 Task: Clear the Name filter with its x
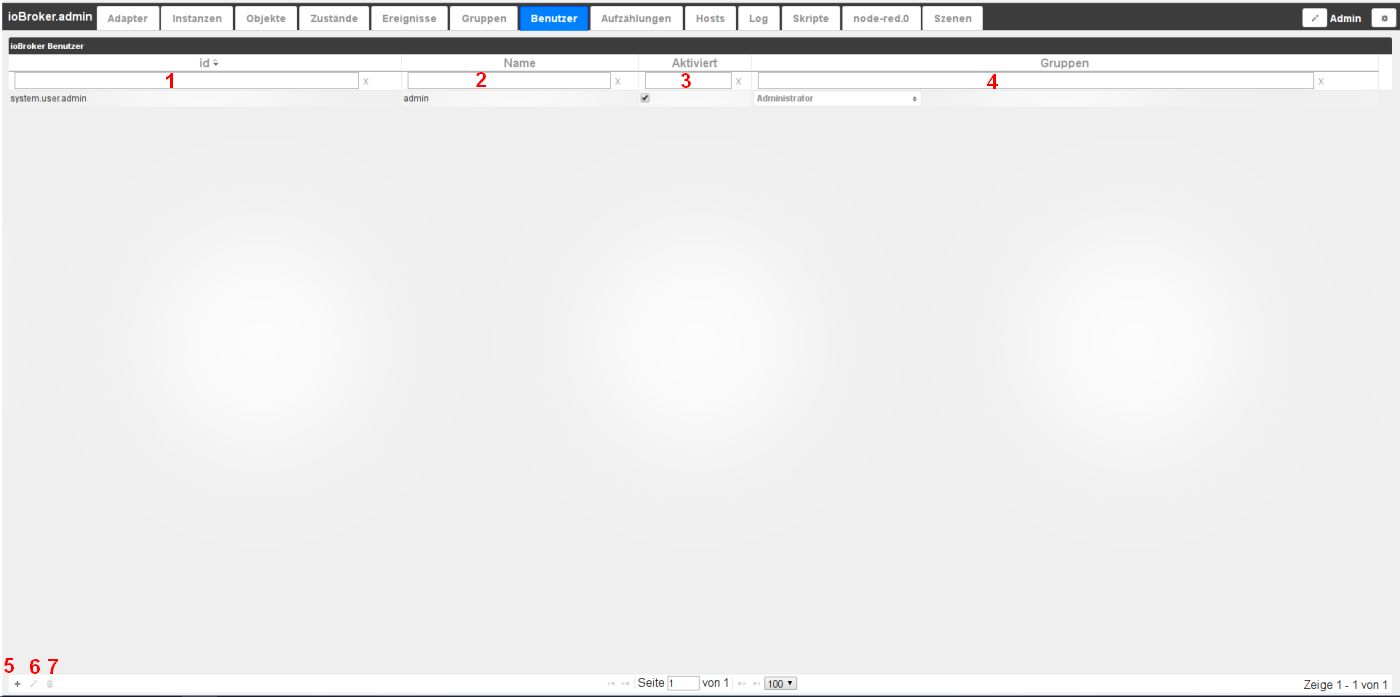point(617,81)
